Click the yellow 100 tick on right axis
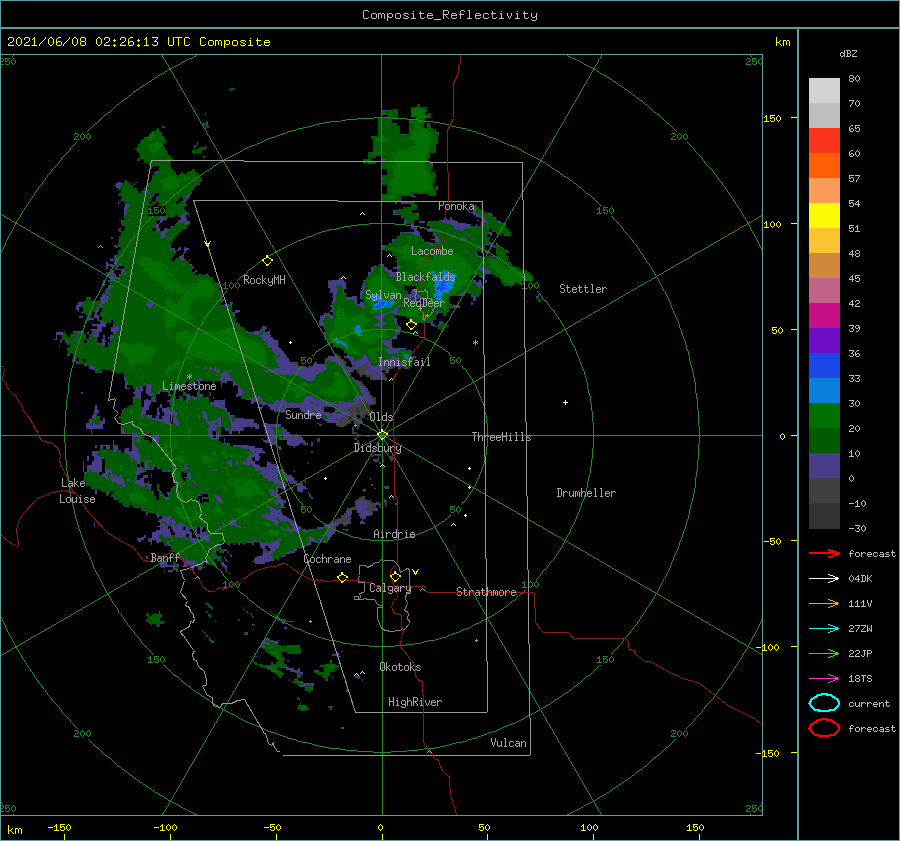 [772, 224]
